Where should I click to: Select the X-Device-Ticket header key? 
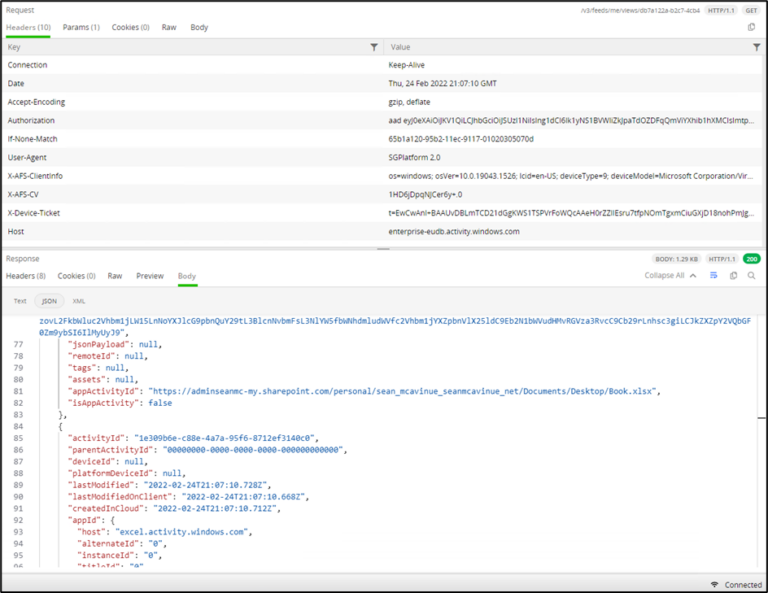33,213
